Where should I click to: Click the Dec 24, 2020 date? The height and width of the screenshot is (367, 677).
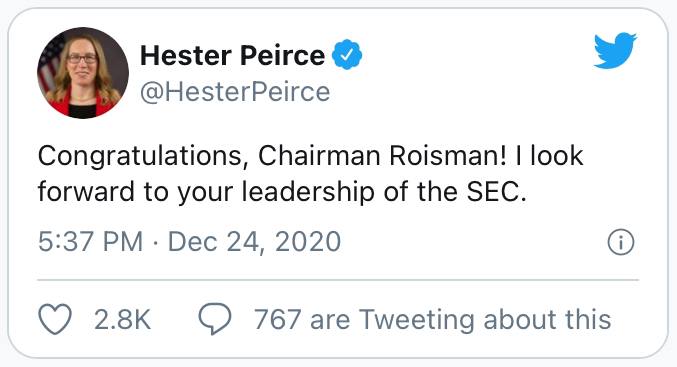[254, 241]
